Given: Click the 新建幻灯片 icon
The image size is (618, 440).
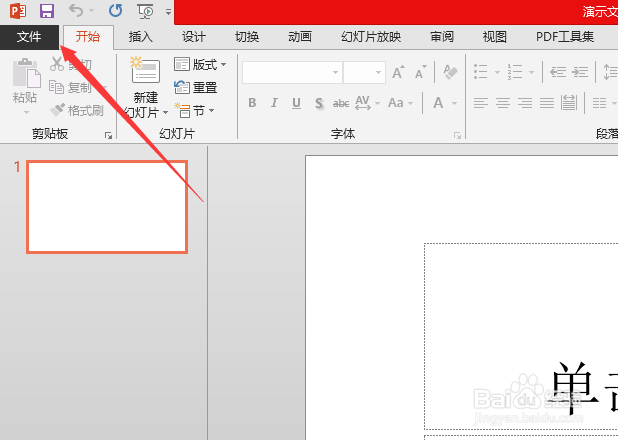Looking at the screenshot, I should pos(145,70).
